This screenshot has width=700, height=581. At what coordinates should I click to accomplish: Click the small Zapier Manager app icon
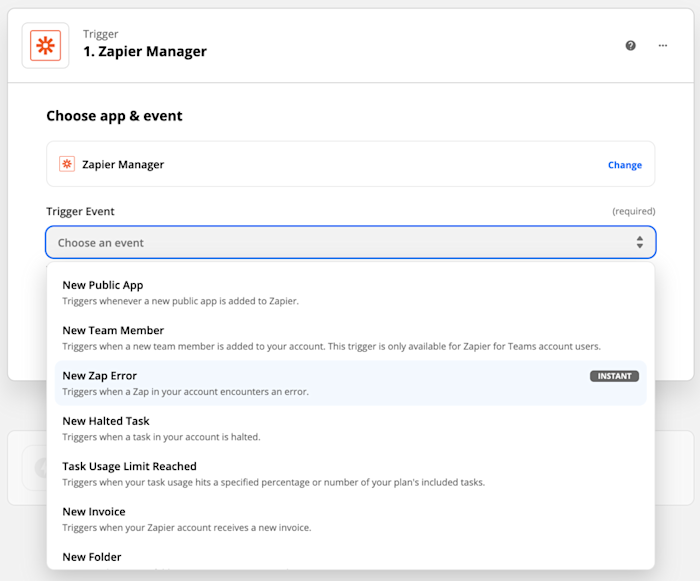67,164
